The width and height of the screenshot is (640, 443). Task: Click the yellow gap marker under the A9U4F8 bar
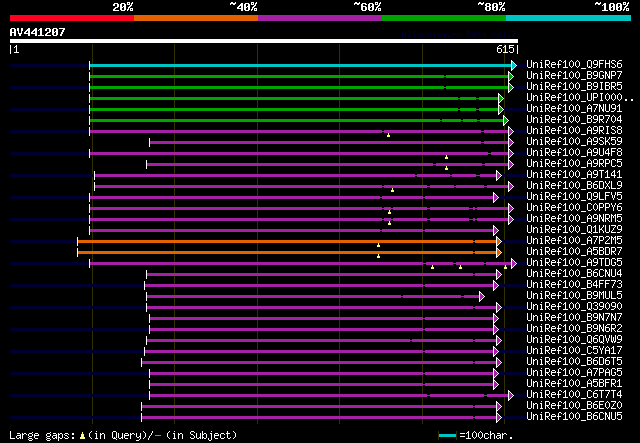[x=446, y=157]
